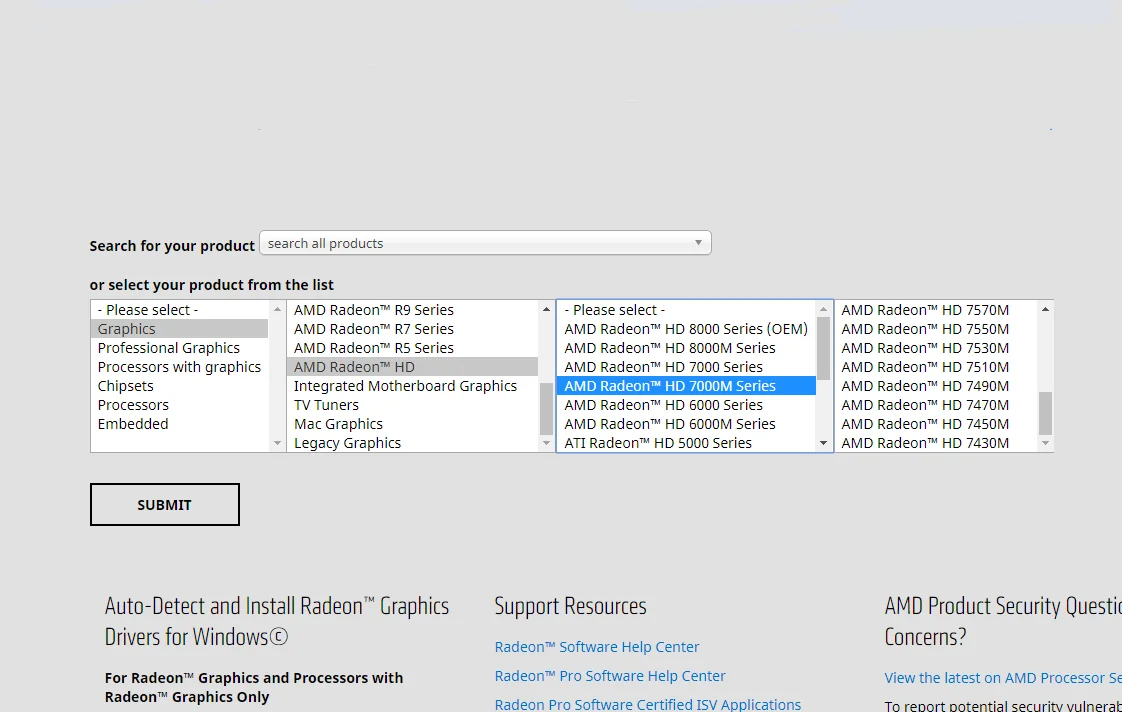Click the SUBMIT button
The image size is (1122, 712).
point(165,504)
